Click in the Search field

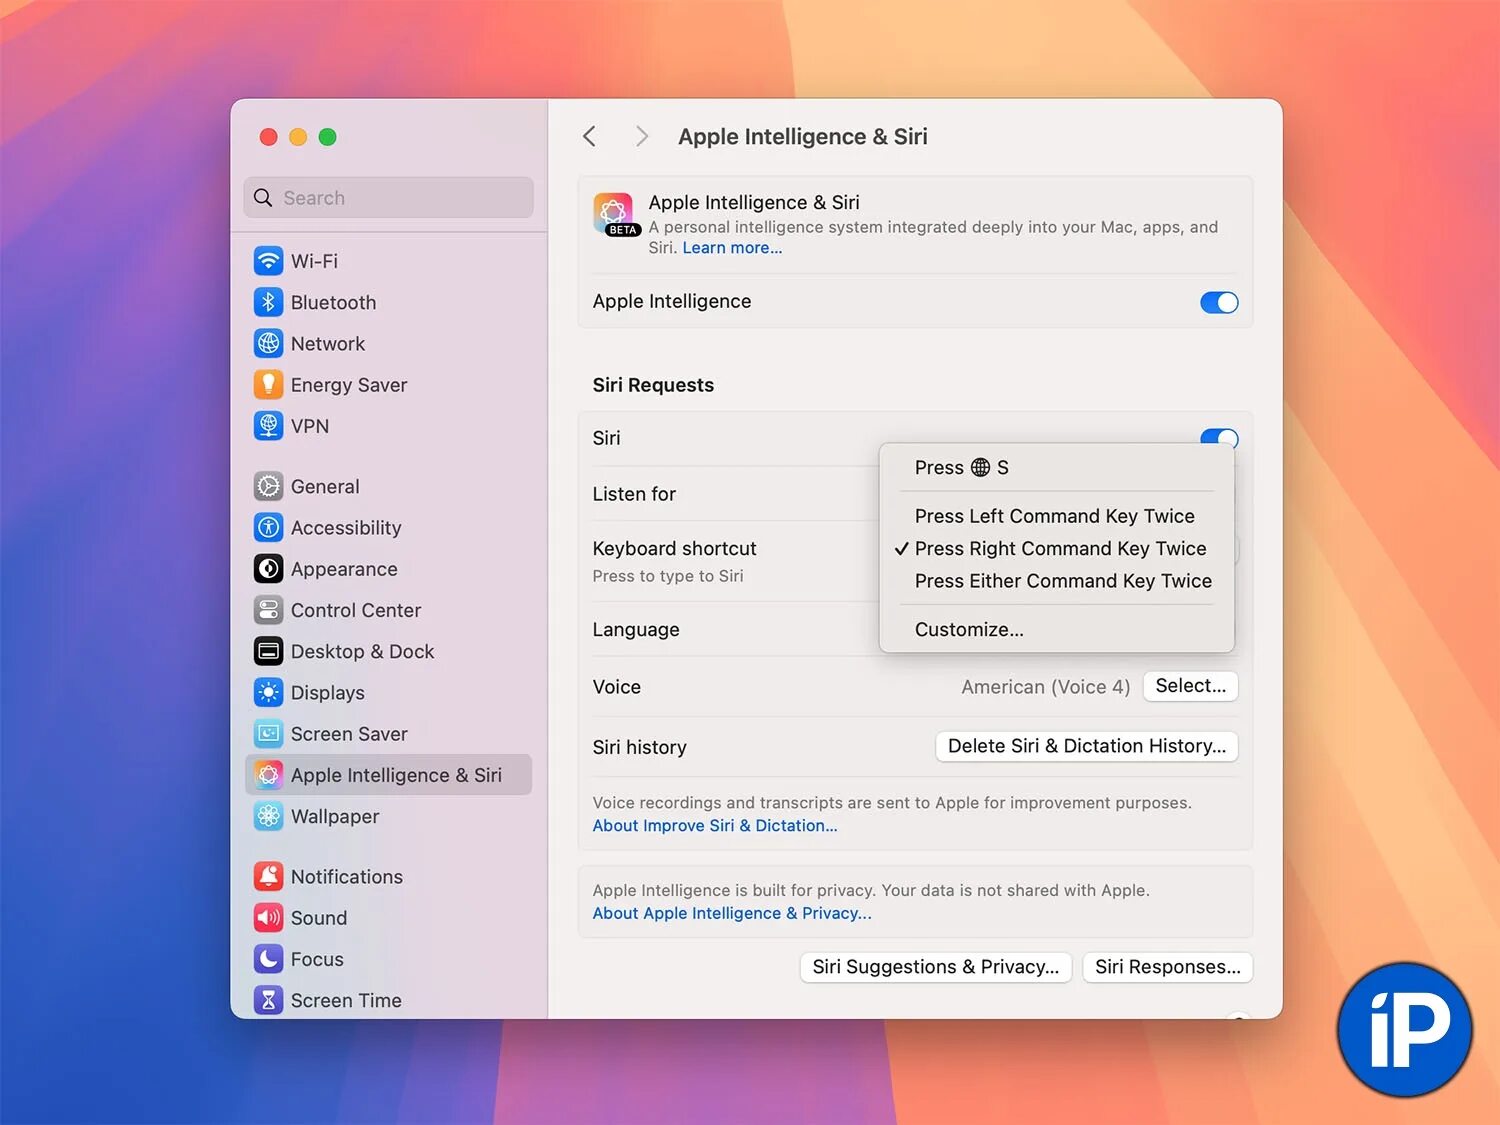point(388,198)
